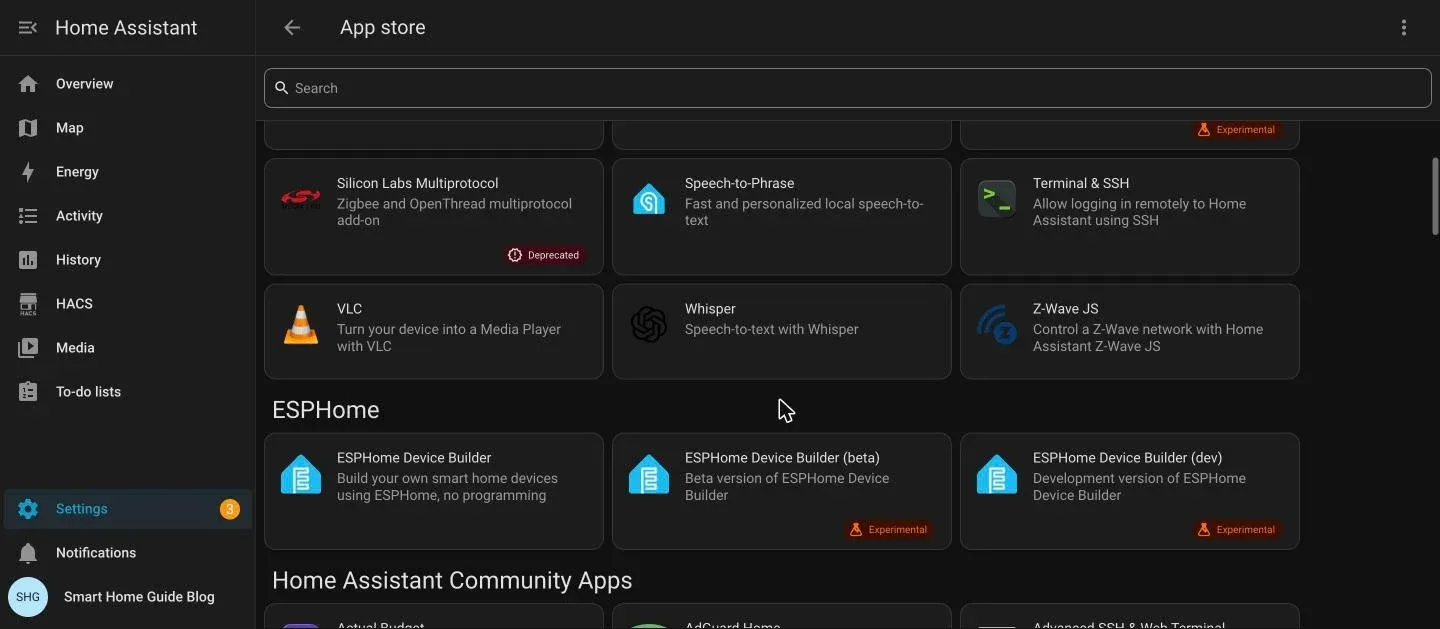Collapse the sidebar with the menu icon
This screenshot has height=629, width=1440.
click(28, 28)
